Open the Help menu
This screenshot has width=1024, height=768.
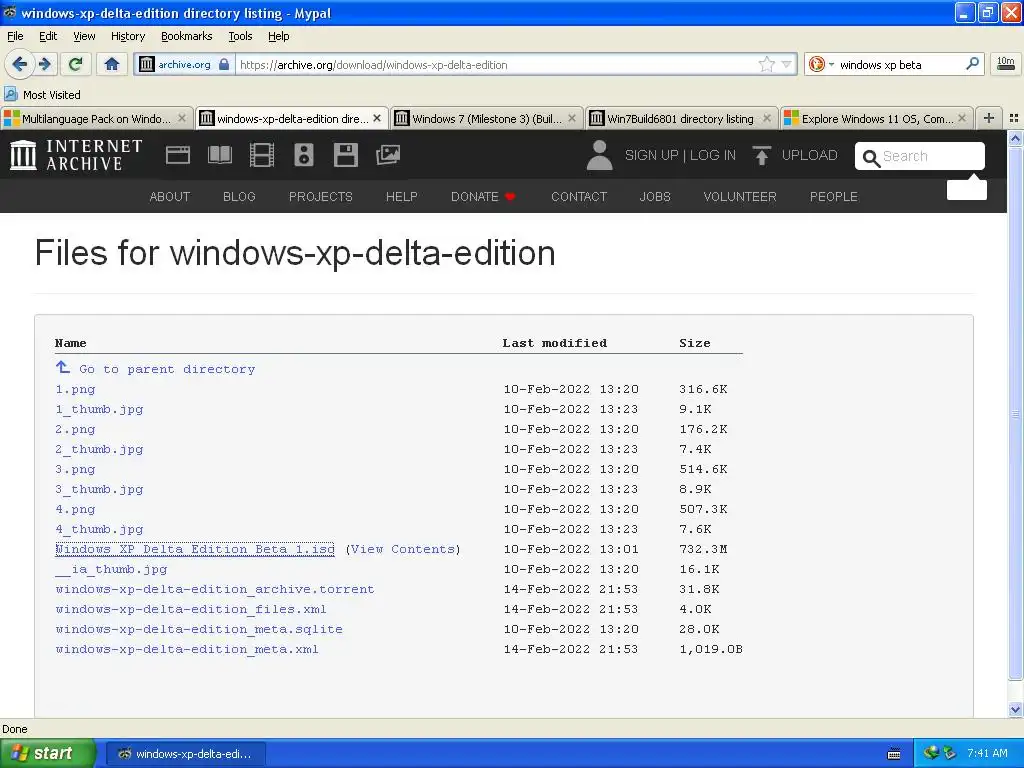(278, 36)
